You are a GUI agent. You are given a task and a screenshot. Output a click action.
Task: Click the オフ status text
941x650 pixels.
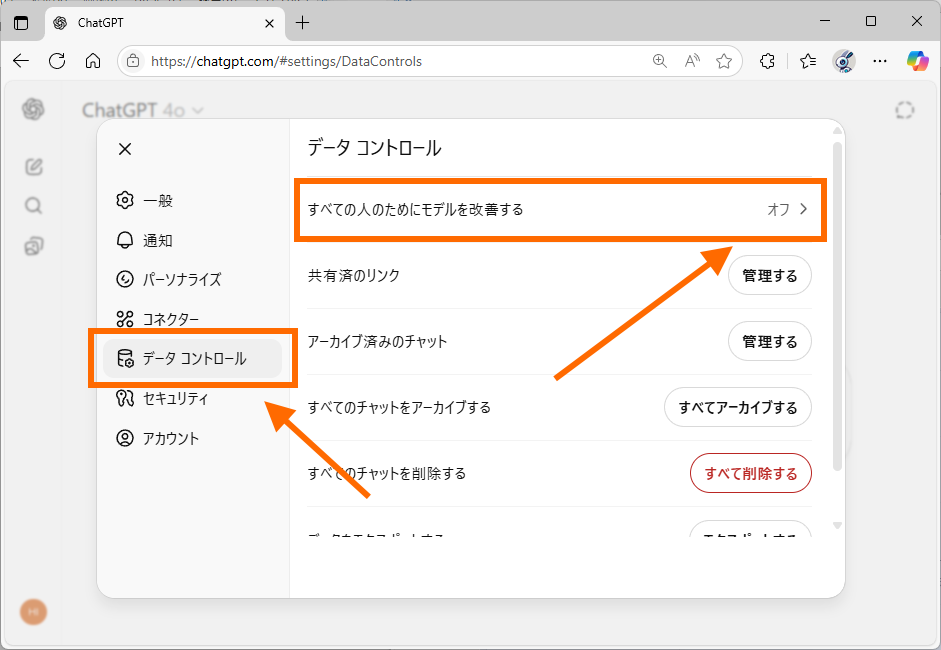point(778,209)
